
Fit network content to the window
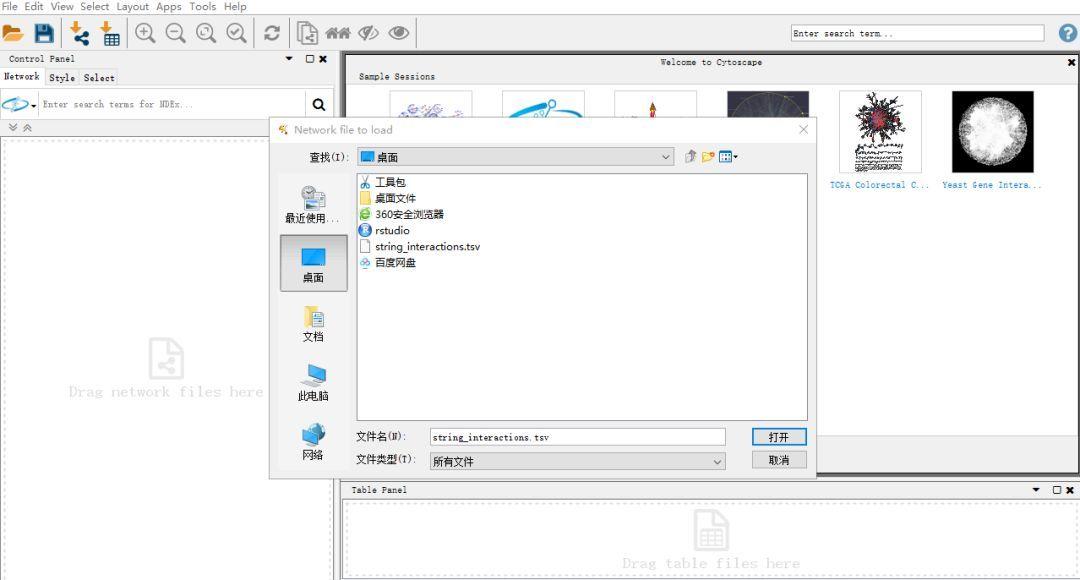pyautogui.click(x=206, y=33)
